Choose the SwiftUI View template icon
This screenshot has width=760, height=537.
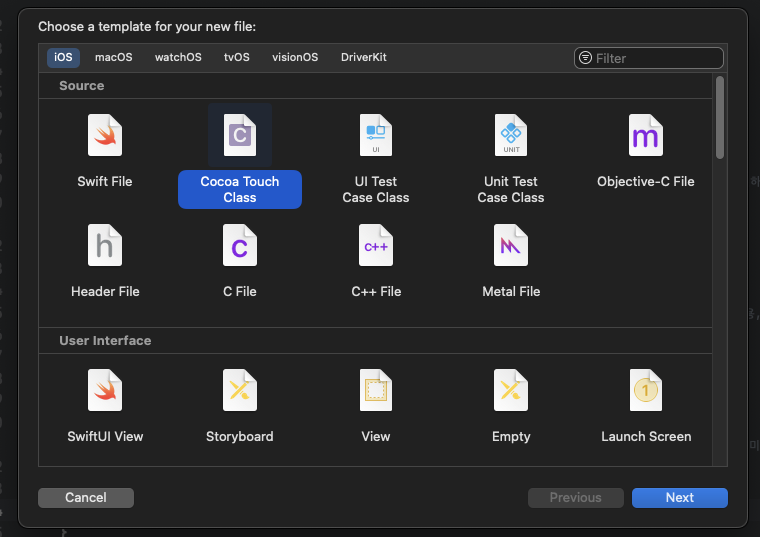pyautogui.click(x=105, y=390)
